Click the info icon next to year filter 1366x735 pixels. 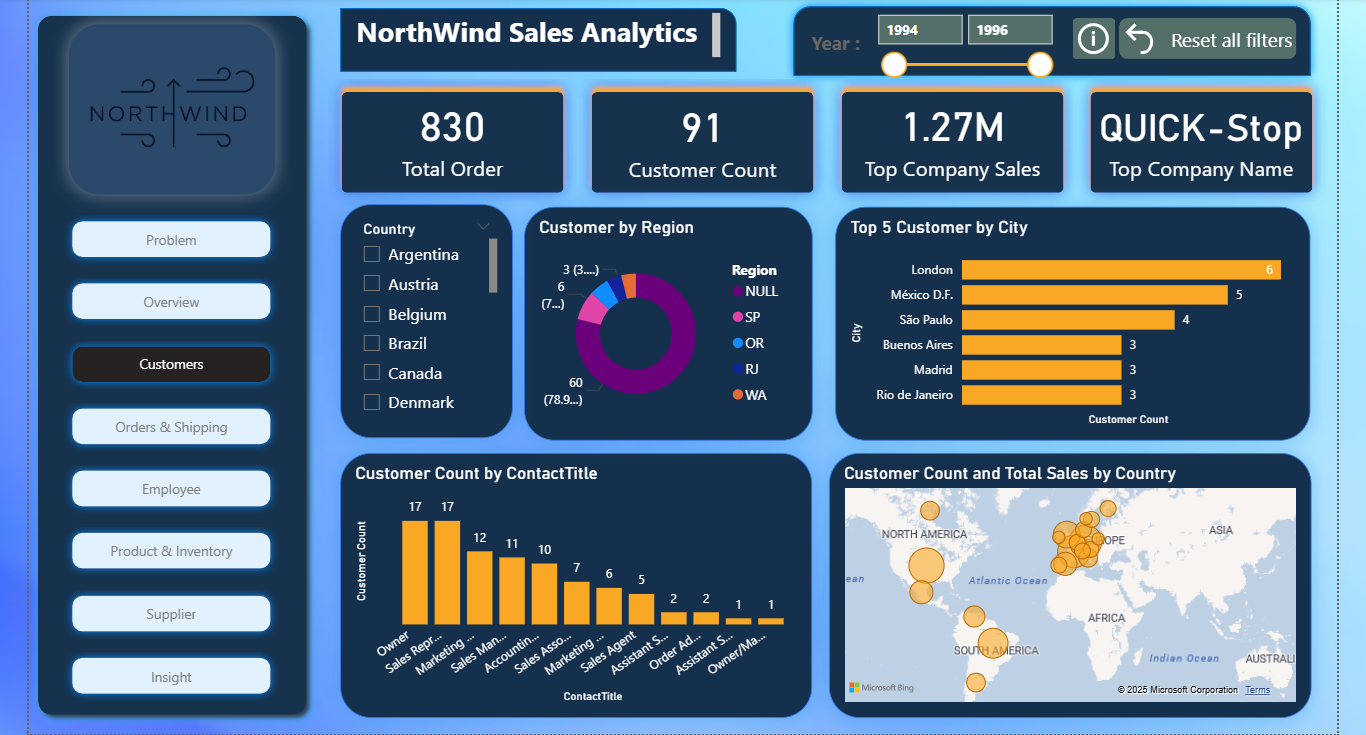1093,39
